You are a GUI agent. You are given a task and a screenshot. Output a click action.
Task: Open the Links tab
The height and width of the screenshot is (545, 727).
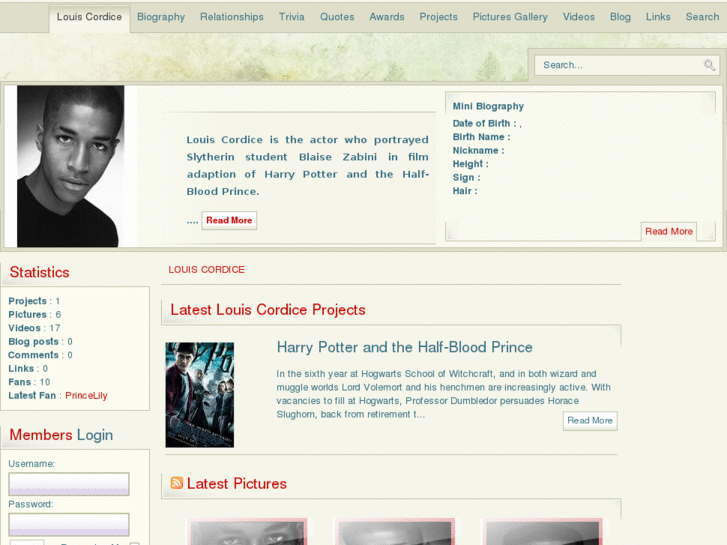coord(658,17)
